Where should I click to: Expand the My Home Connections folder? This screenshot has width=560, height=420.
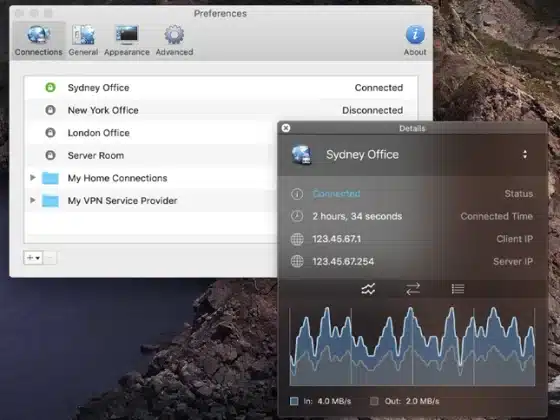coord(32,178)
